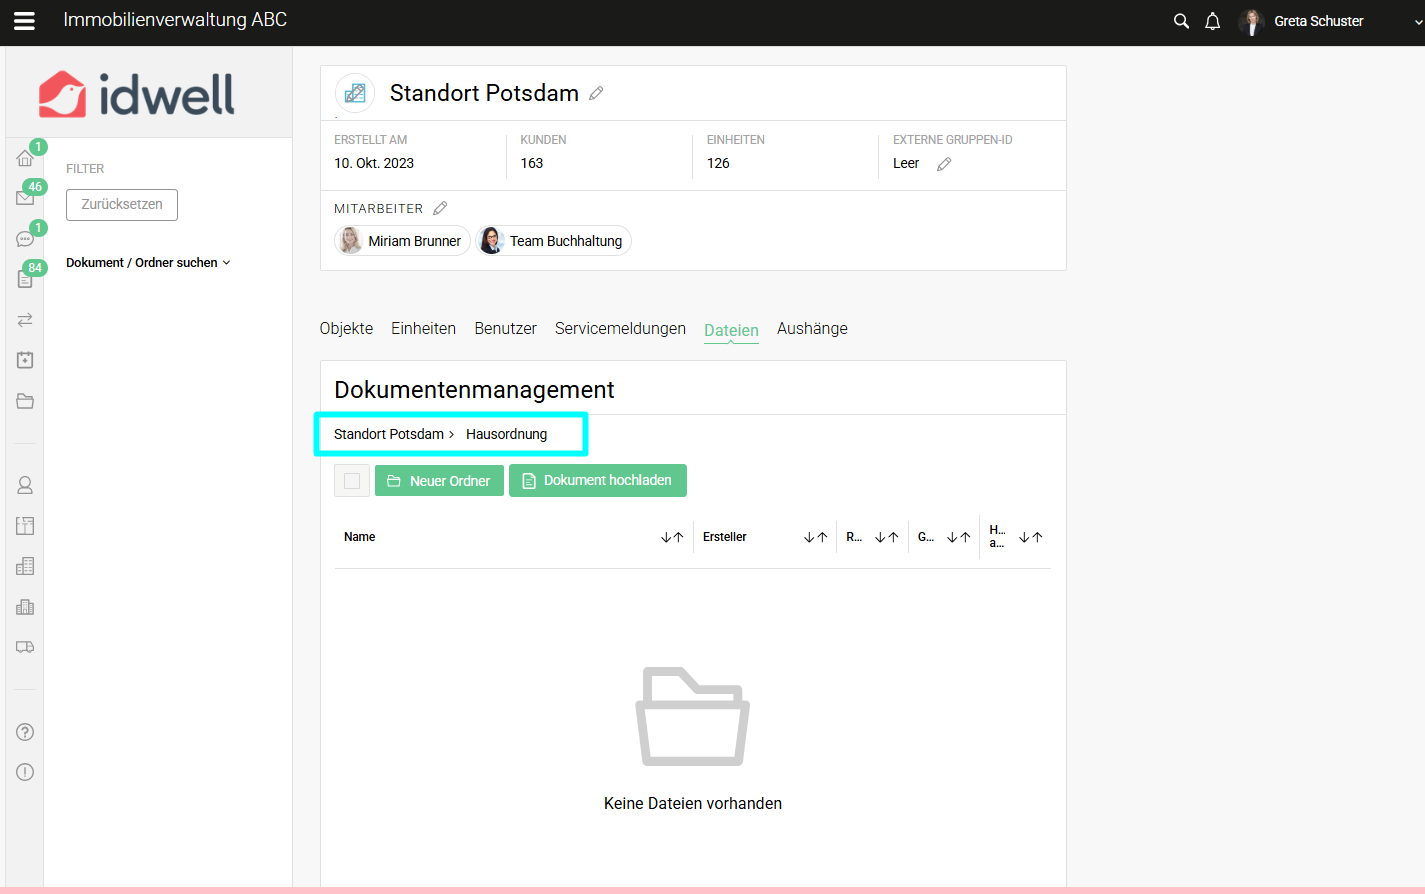Select the Dateien tab
Viewport: 1425px width, 894px height.
pyautogui.click(x=731, y=331)
